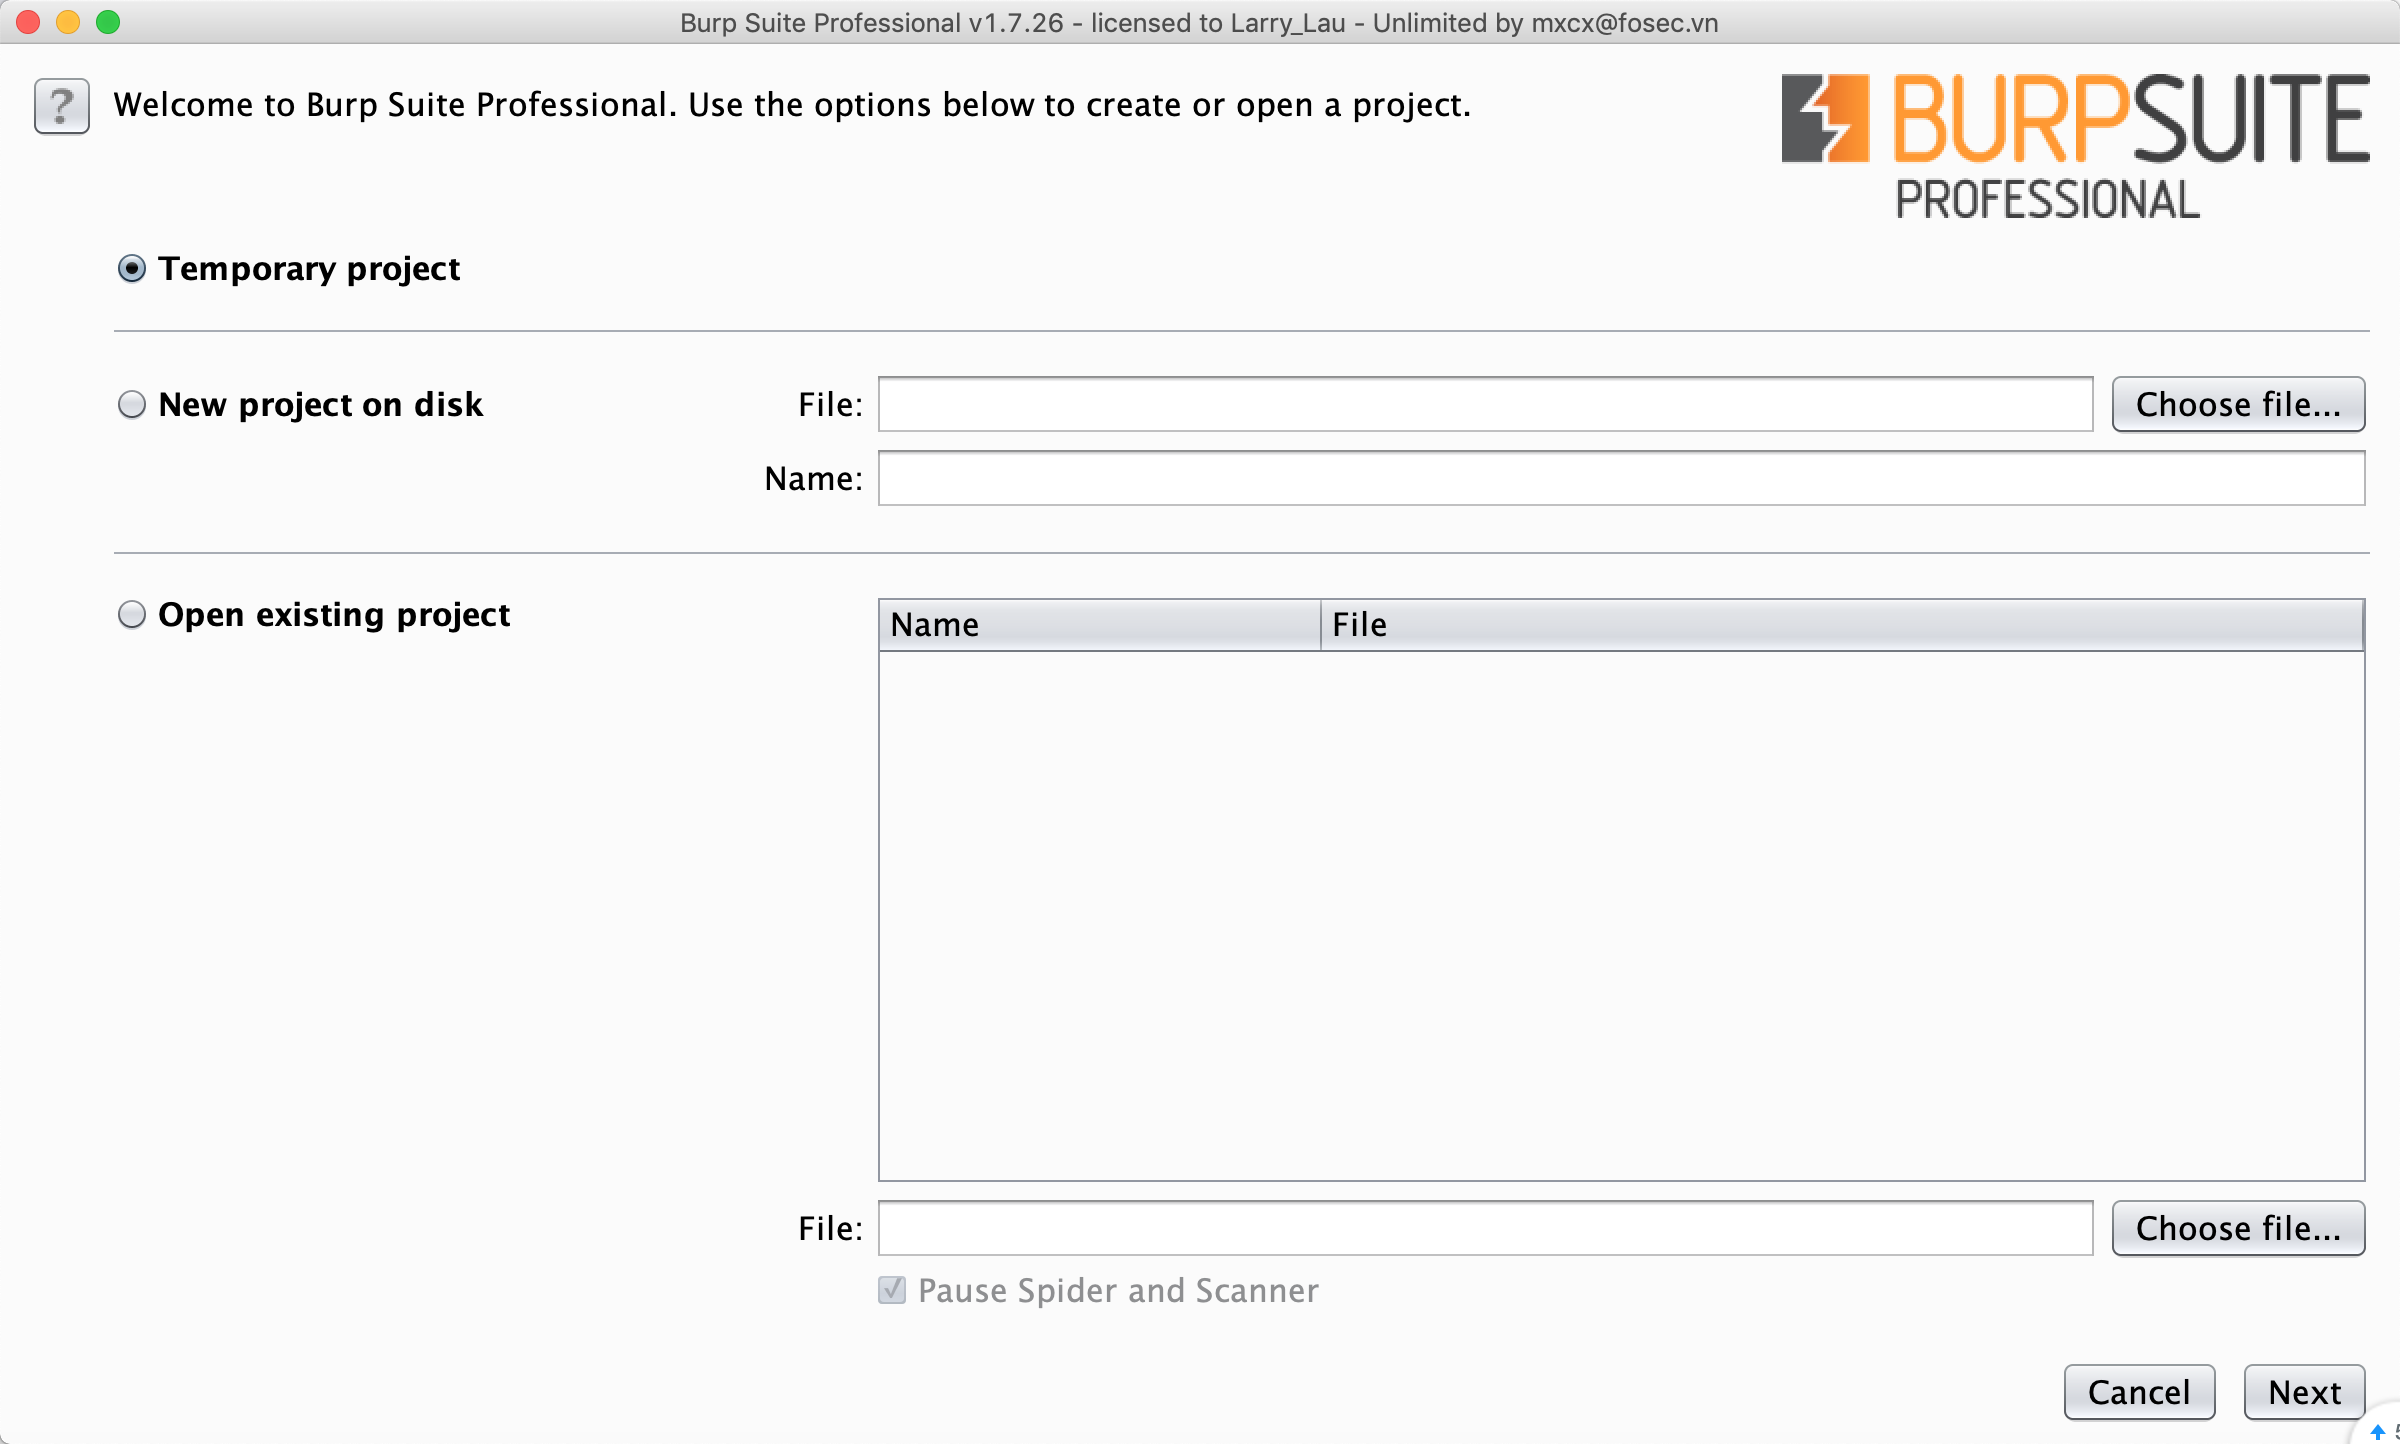Click the yellow minimize window button
Image resolution: width=2400 pixels, height=1444 pixels.
68,22
